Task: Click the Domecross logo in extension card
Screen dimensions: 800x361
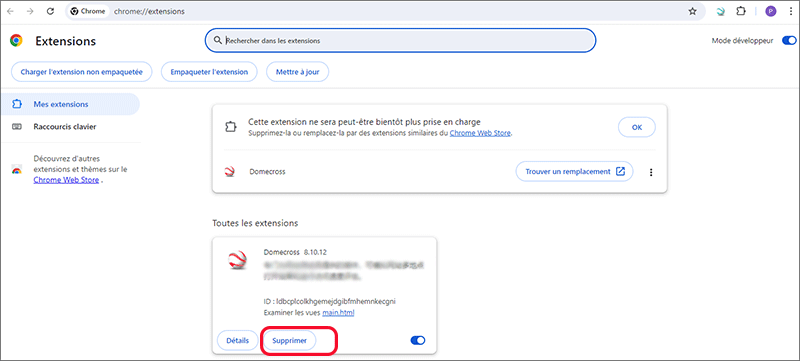Action: coord(237,260)
